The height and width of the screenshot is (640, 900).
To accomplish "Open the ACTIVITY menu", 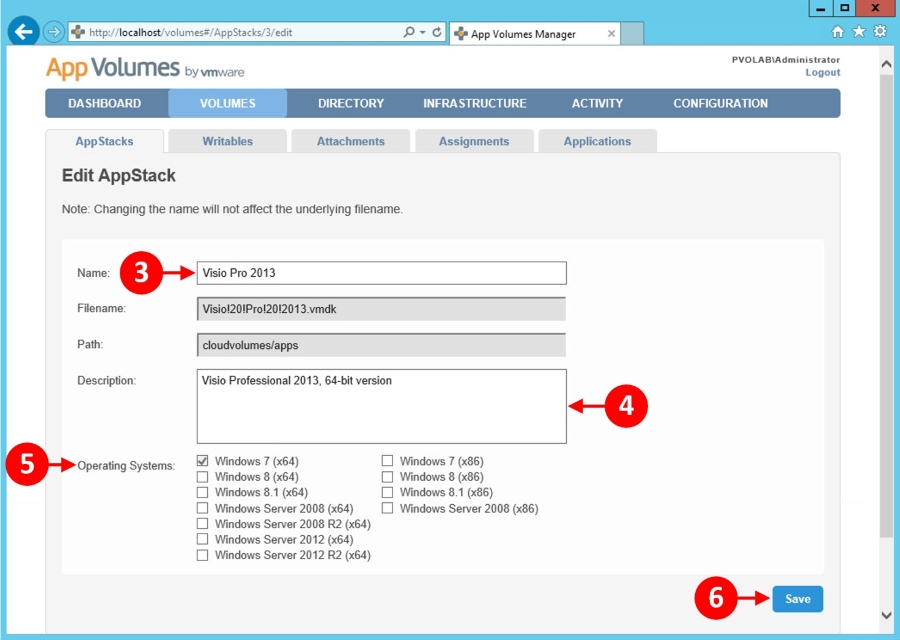I will (597, 103).
